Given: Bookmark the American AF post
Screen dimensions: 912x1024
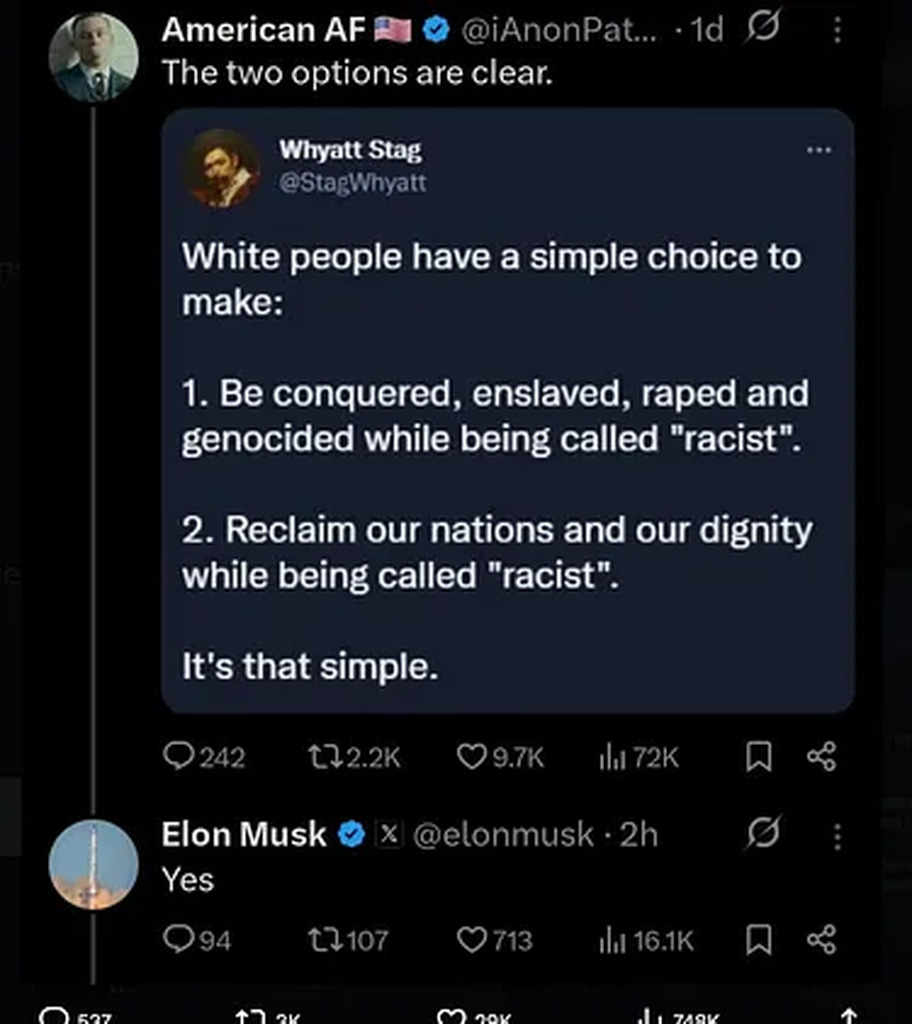Looking at the screenshot, I should [x=760, y=758].
